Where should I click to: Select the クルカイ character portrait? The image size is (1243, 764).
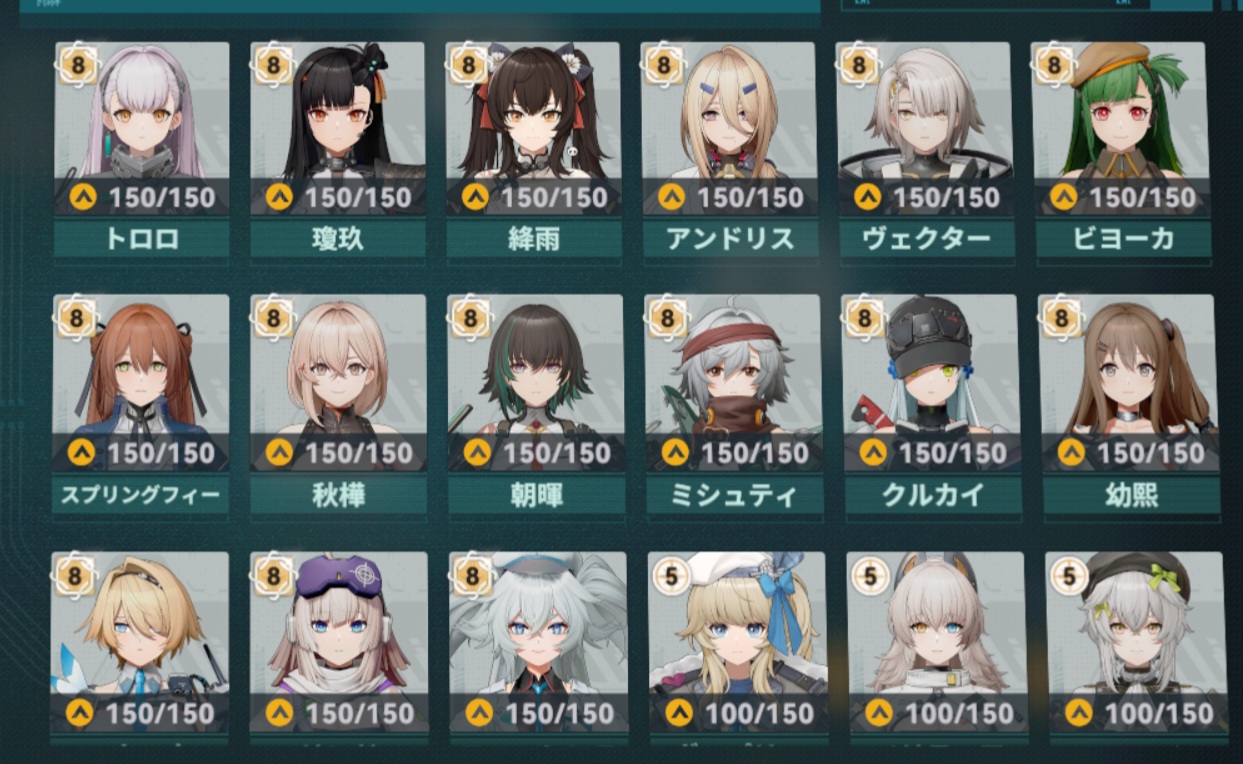pyautogui.click(x=932, y=383)
